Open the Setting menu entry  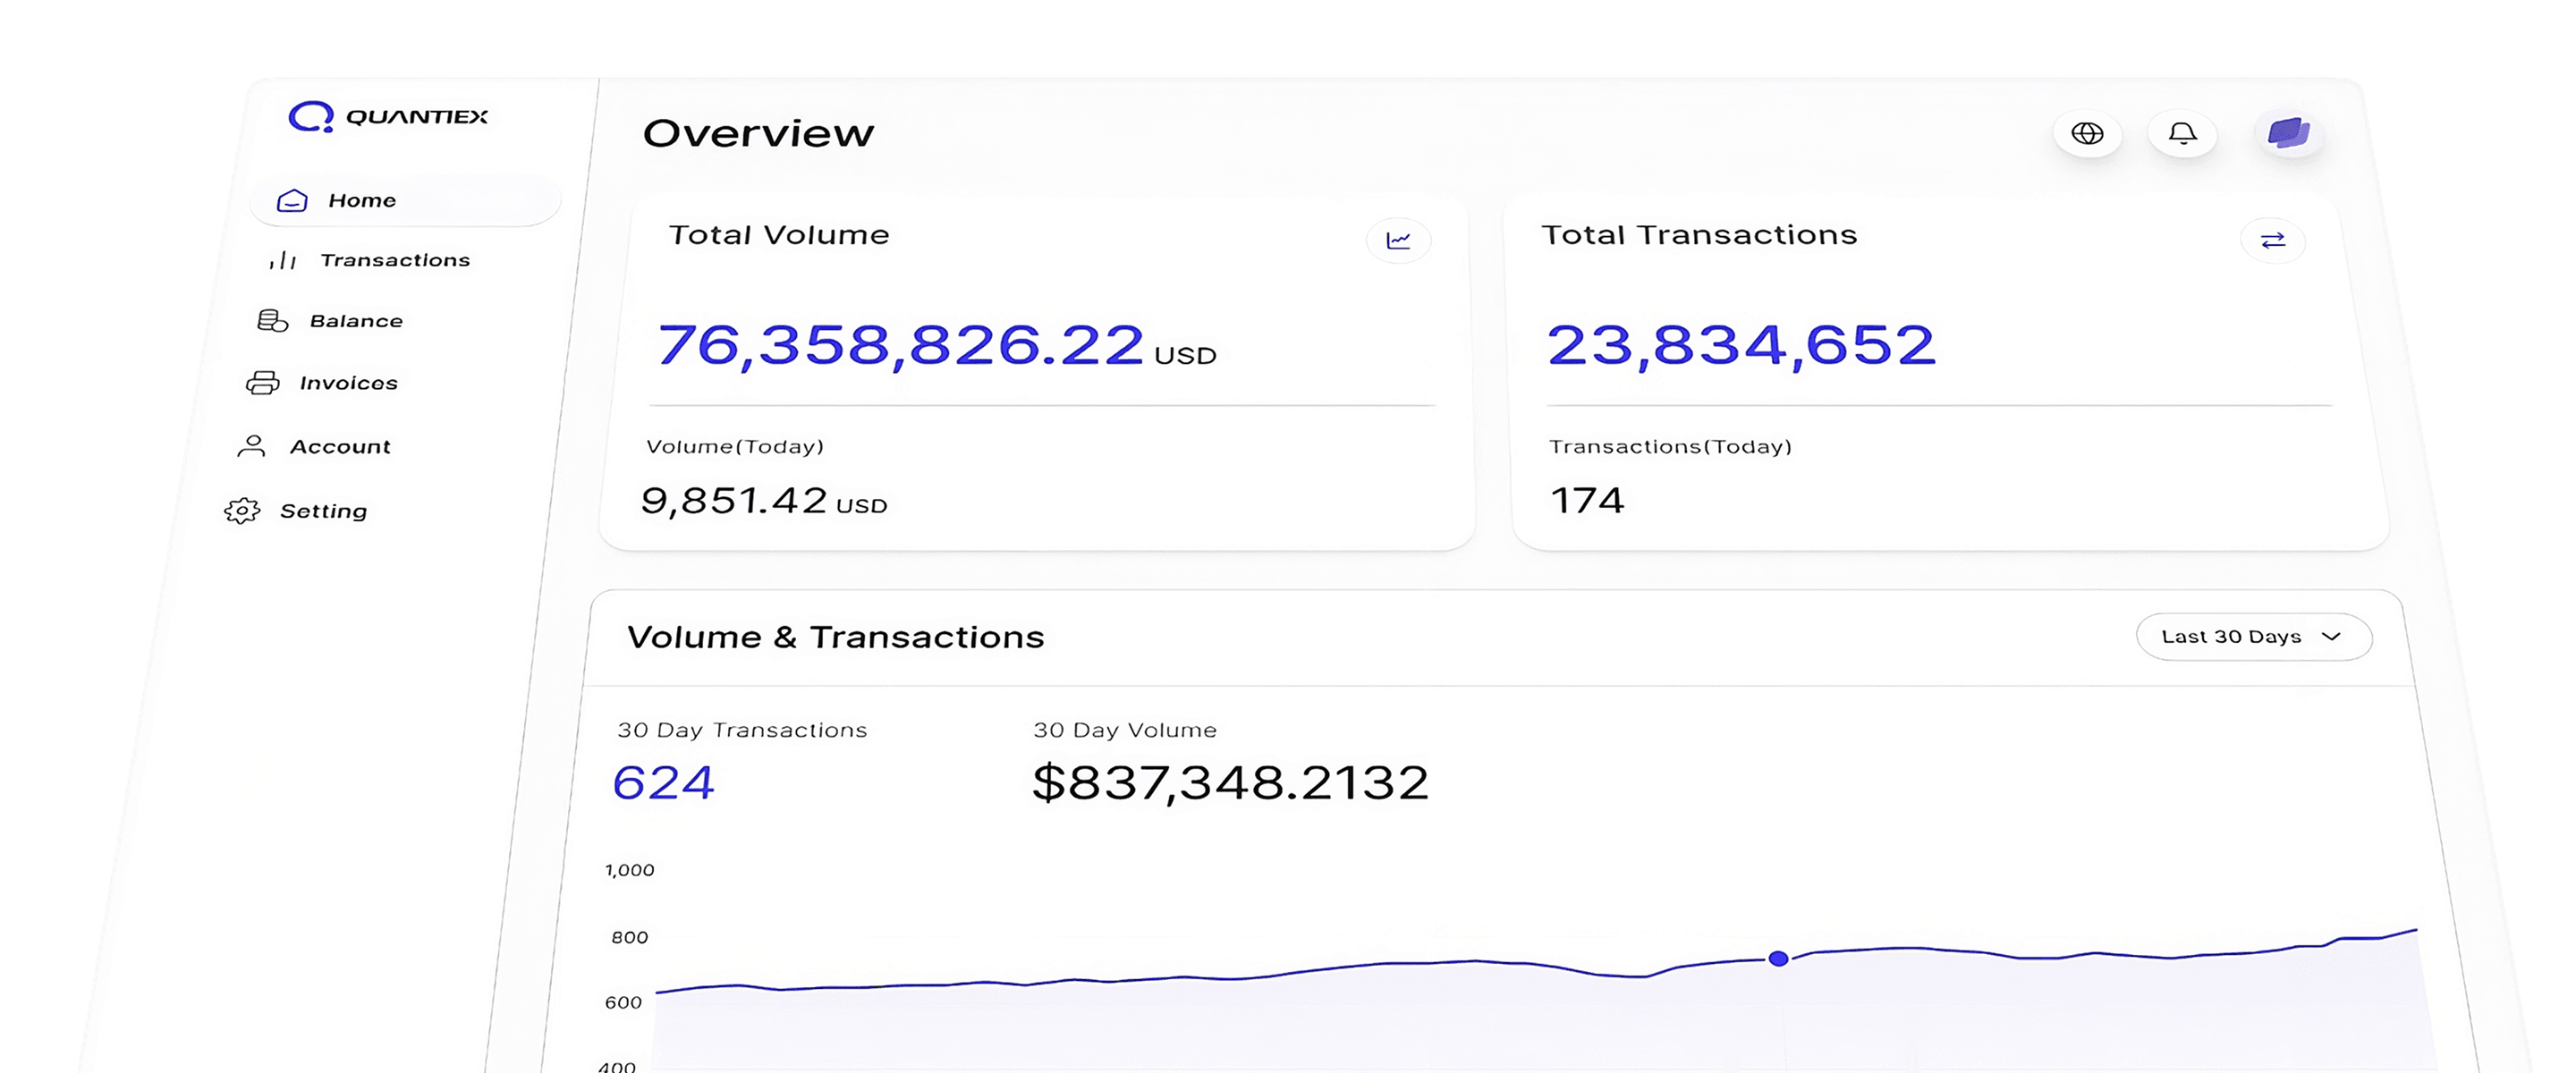(x=324, y=511)
